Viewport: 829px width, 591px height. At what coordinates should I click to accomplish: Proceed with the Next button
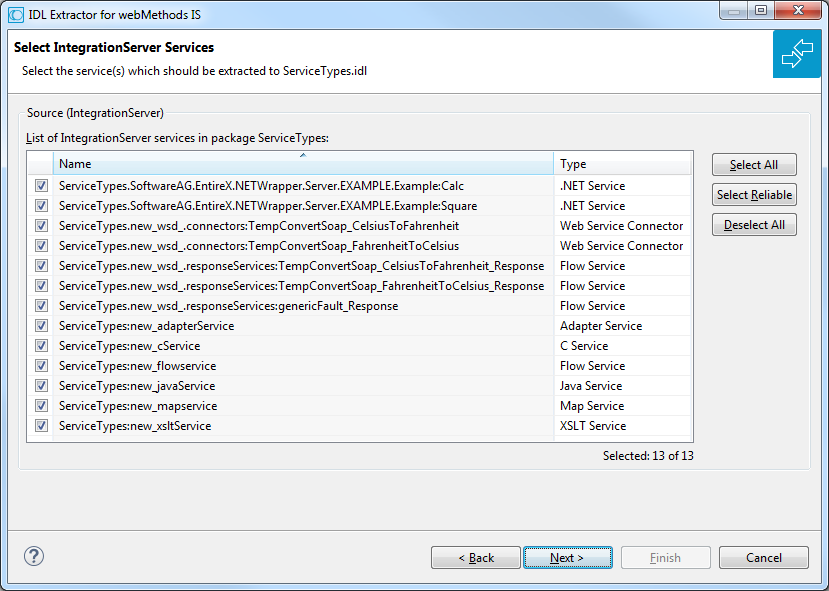(x=568, y=558)
